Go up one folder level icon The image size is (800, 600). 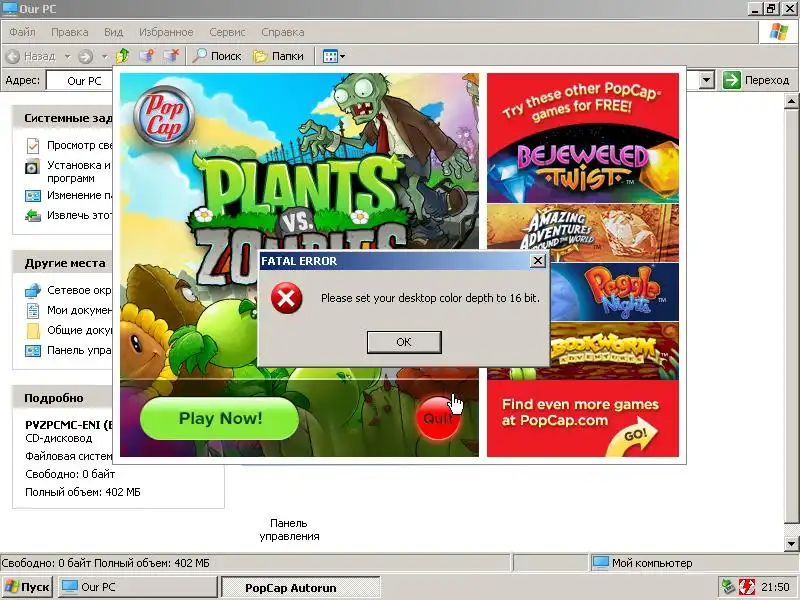pos(122,56)
